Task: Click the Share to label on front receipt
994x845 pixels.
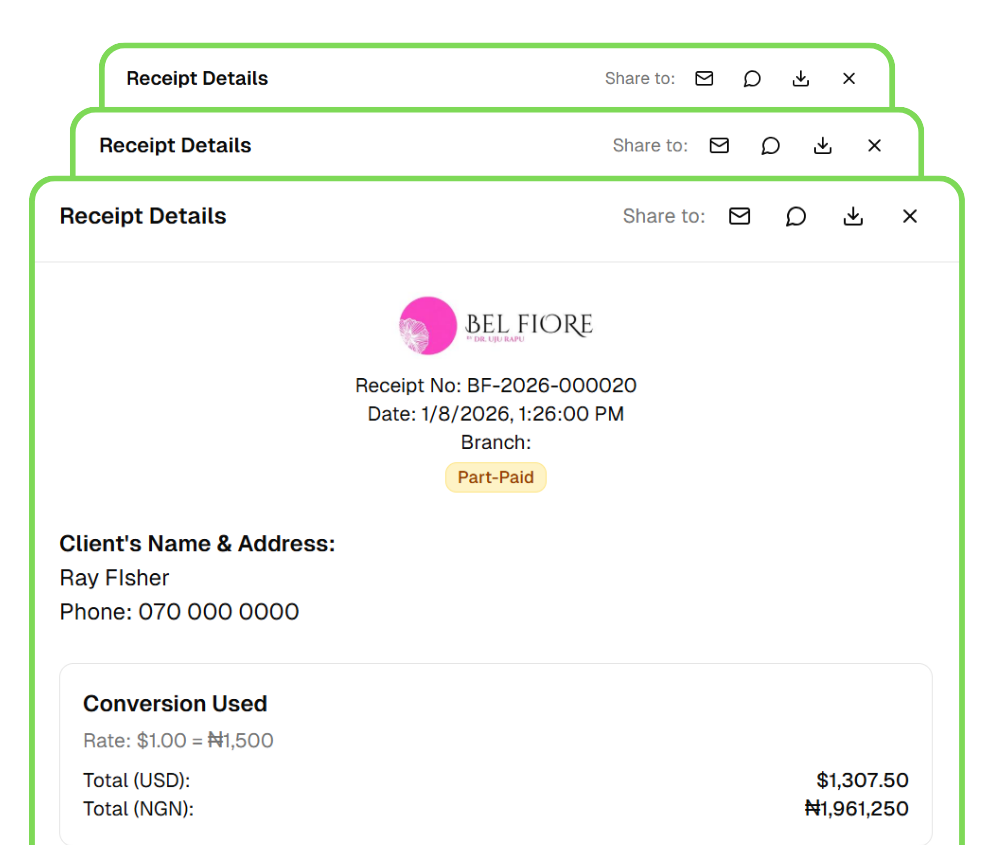Action: (x=663, y=216)
